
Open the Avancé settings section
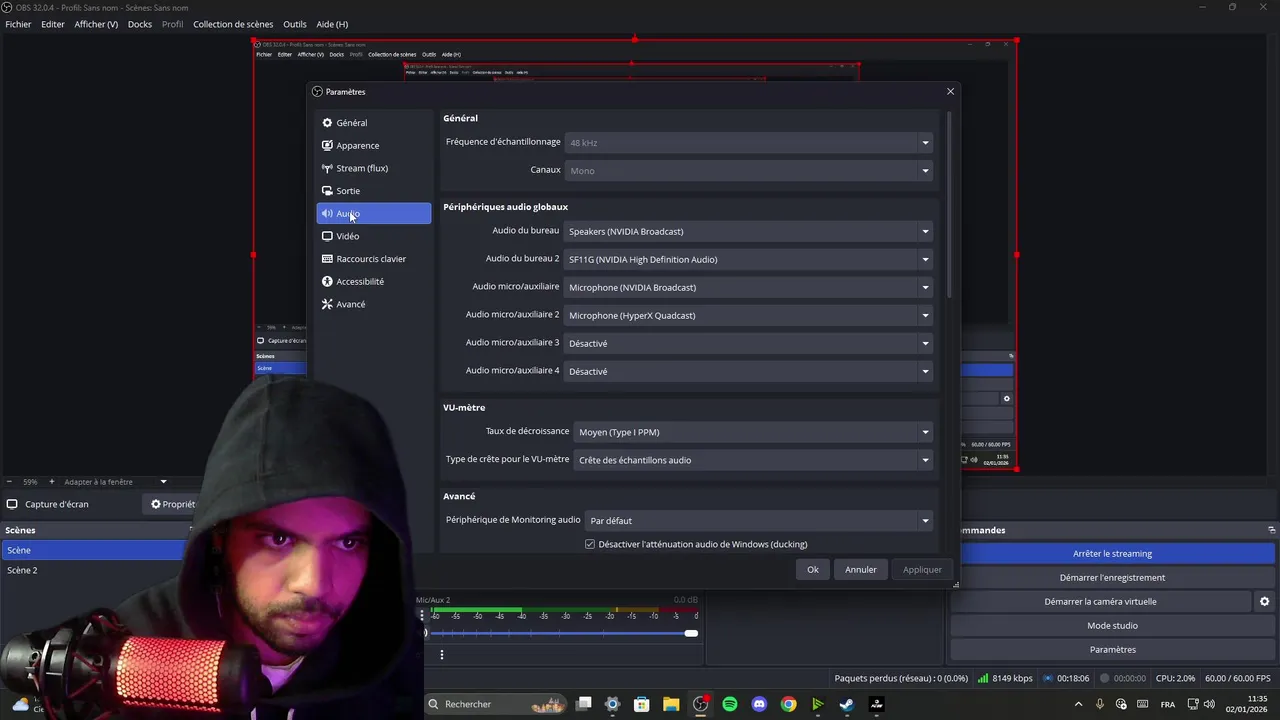373,304
